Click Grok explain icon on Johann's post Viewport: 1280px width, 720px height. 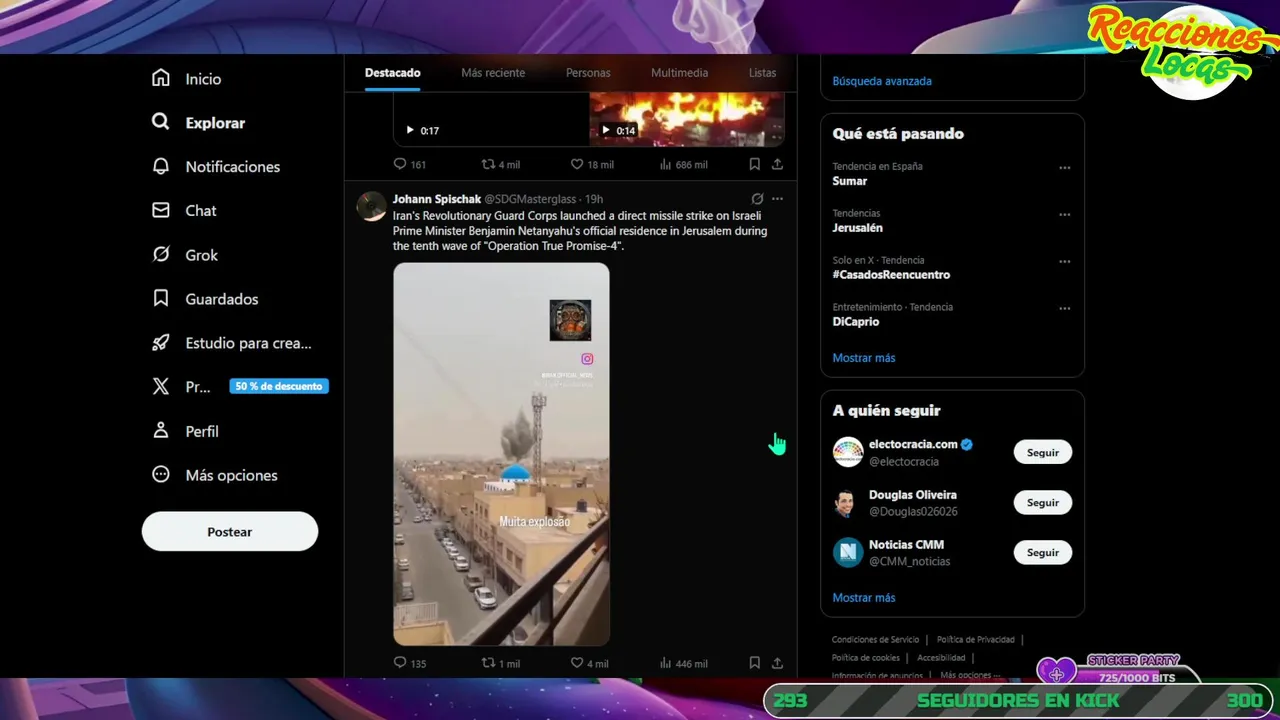pyautogui.click(x=757, y=199)
